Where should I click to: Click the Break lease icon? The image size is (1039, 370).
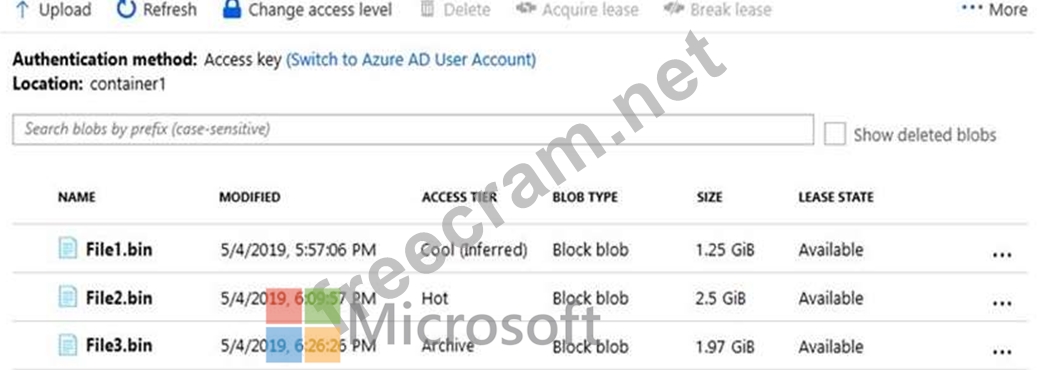(x=674, y=9)
